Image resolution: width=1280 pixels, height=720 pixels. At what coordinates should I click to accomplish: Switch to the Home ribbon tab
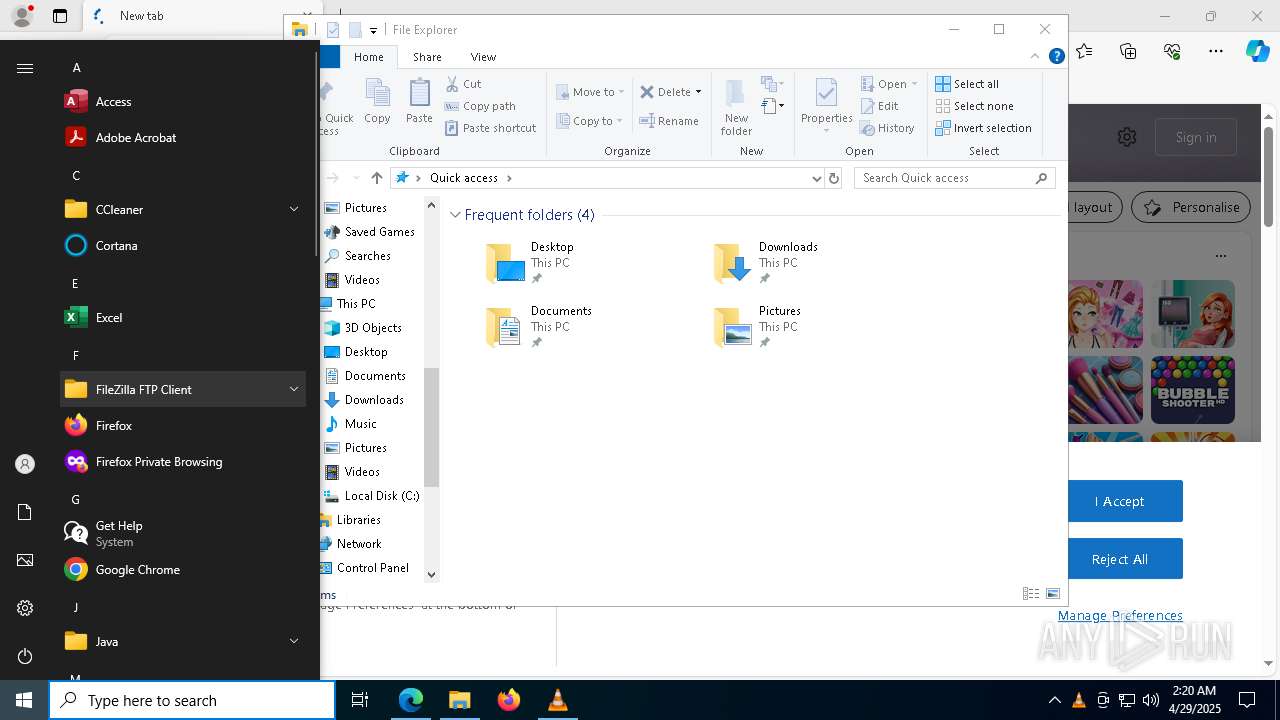368,57
